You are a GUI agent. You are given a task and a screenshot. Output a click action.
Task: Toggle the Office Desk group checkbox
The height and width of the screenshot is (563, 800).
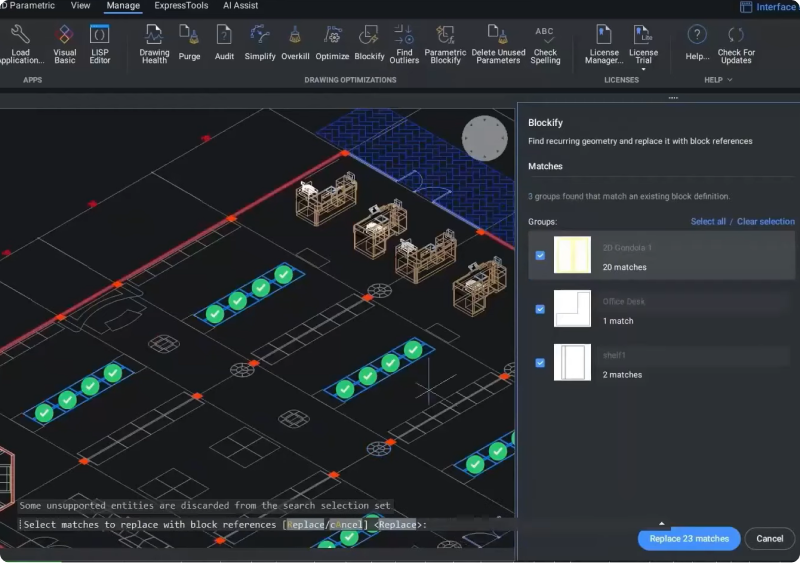tap(540, 309)
